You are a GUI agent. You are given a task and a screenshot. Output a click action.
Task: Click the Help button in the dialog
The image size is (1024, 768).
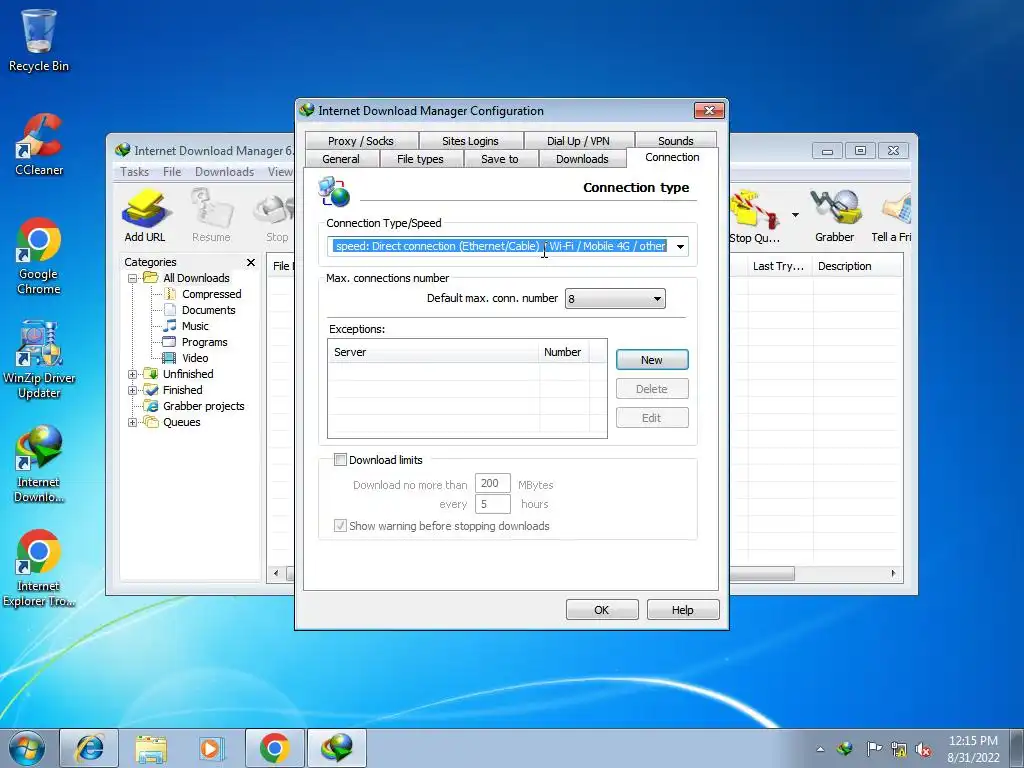click(x=682, y=610)
